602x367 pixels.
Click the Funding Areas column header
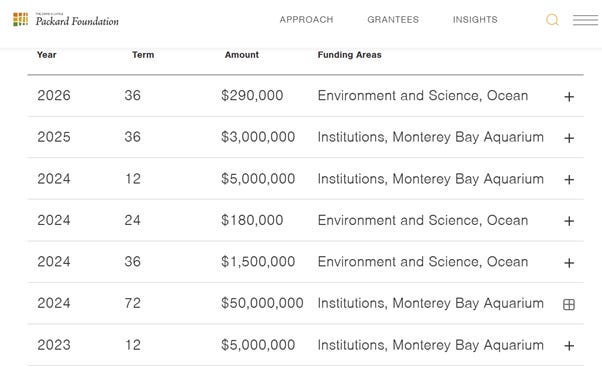tap(349, 55)
